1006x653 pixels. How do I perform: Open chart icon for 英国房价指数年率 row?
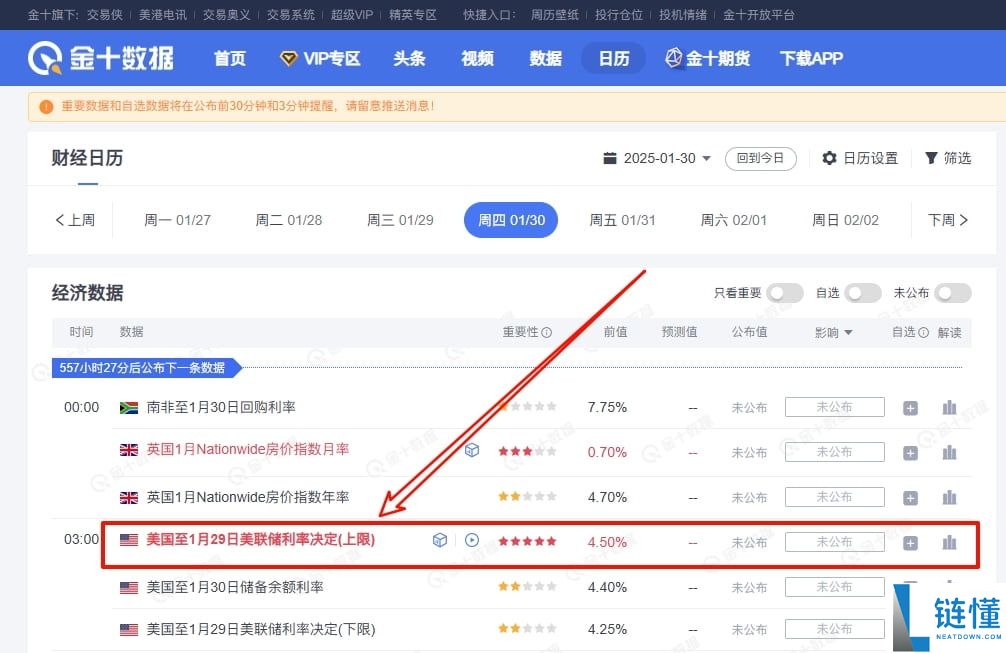[950, 497]
